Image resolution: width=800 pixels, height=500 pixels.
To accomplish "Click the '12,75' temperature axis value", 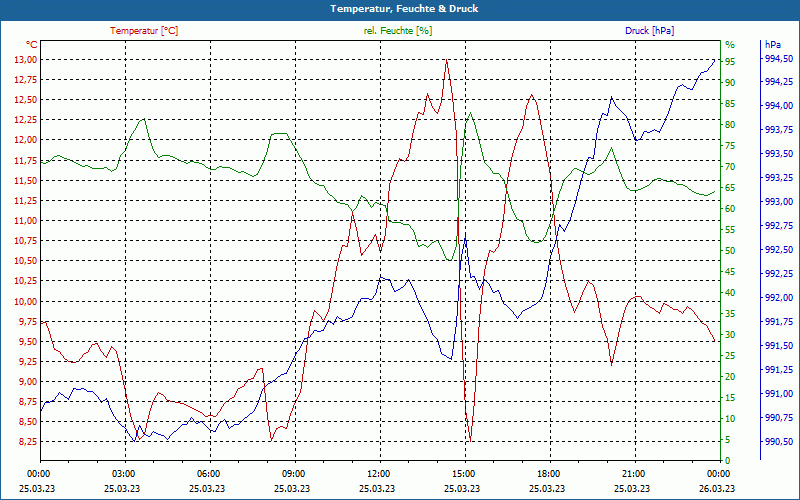I will pyautogui.click(x=26, y=80).
